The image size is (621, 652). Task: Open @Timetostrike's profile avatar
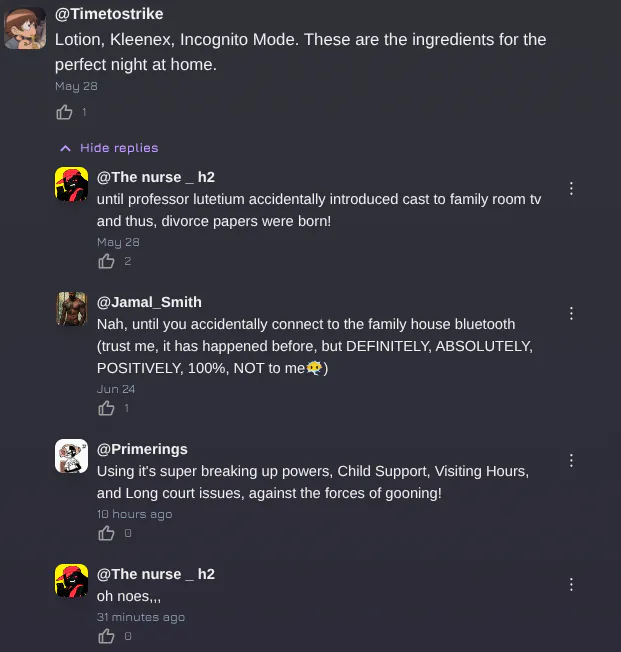(x=24, y=29)
